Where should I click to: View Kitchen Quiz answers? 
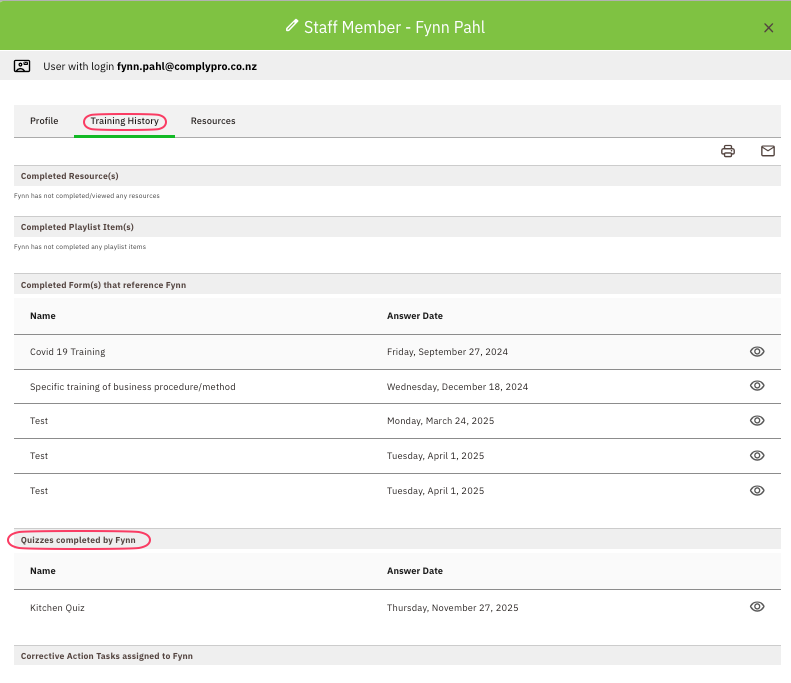tap(757, 607)
